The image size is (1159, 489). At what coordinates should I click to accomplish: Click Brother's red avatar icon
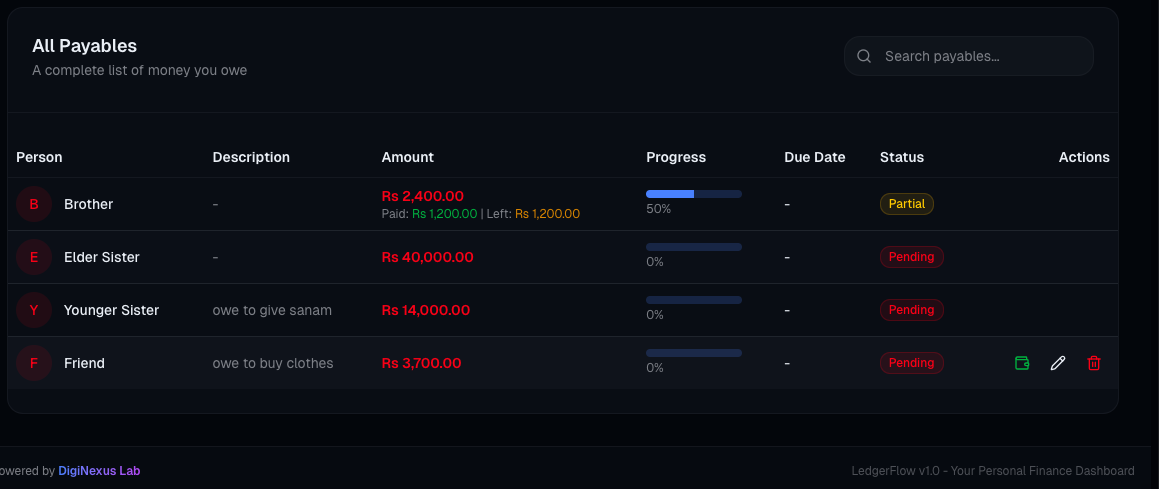pos(34,204)
